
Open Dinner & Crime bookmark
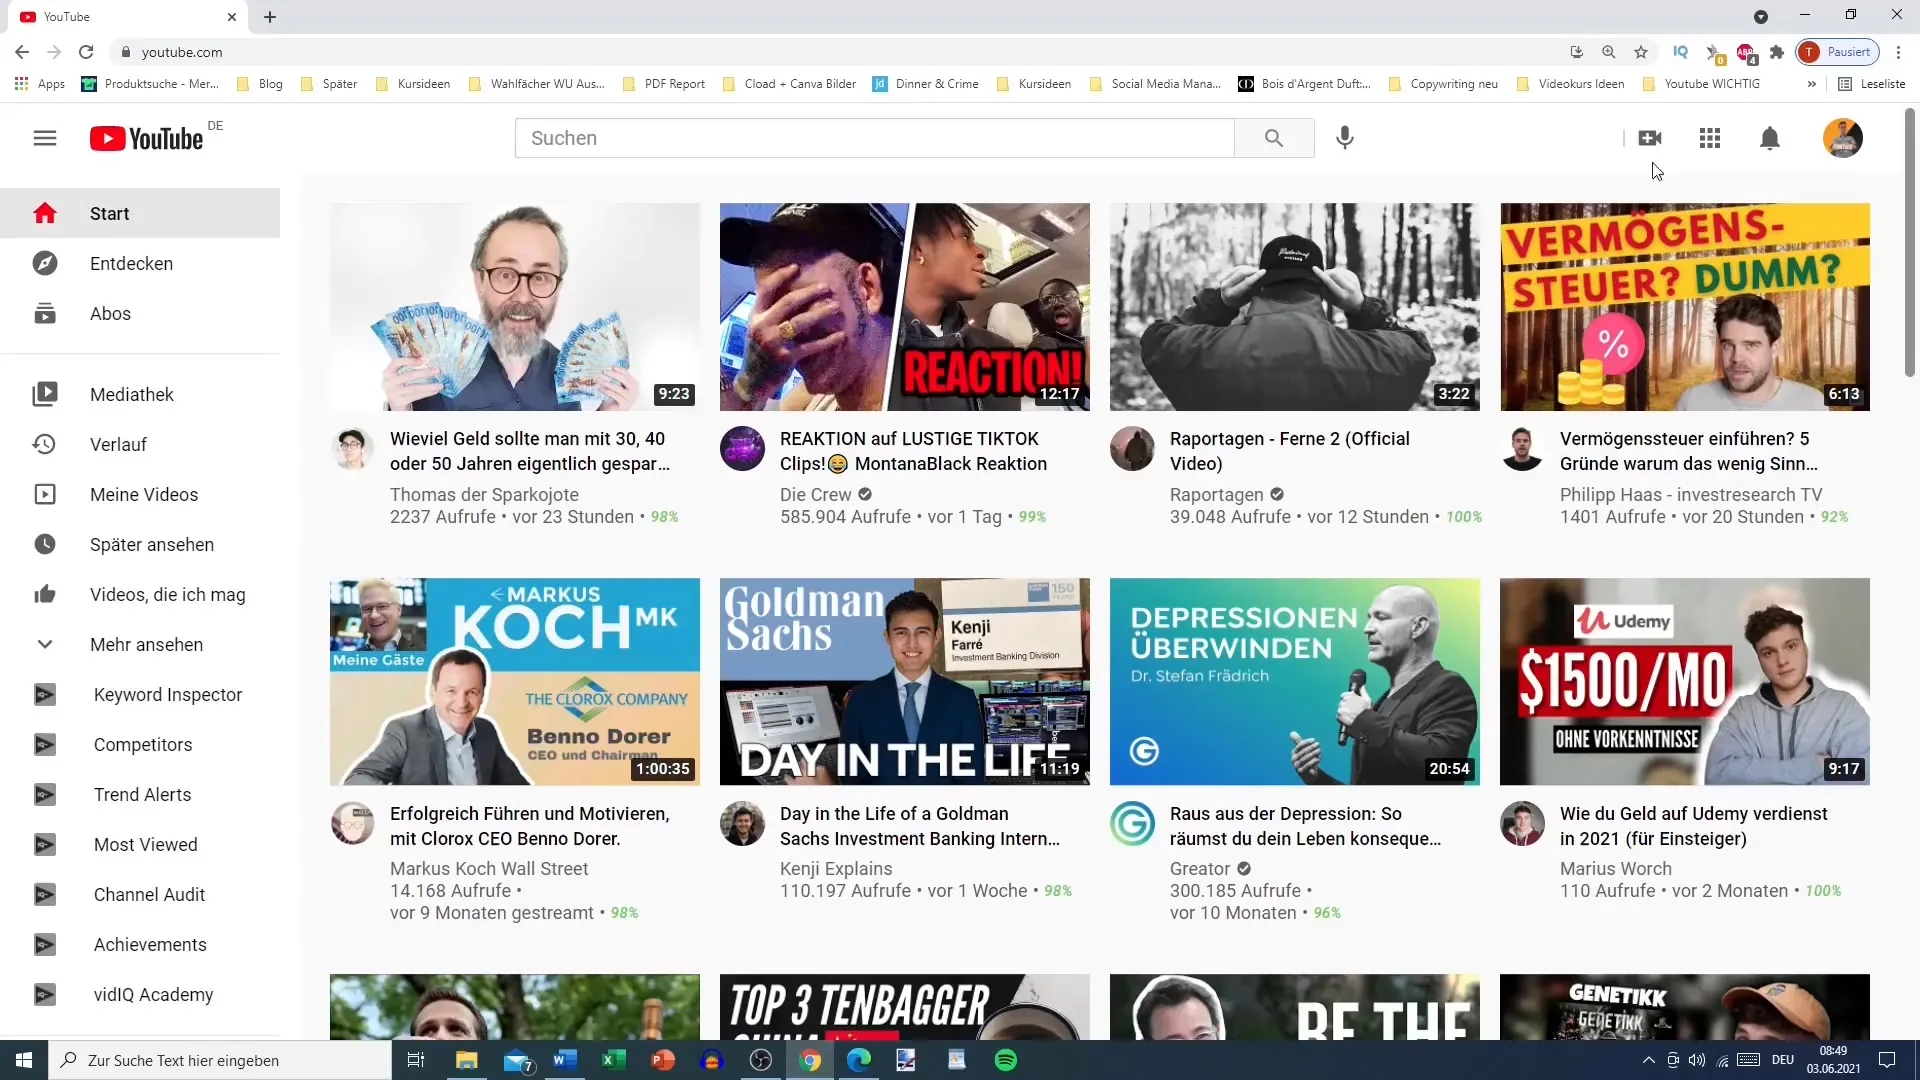(926, 84)
